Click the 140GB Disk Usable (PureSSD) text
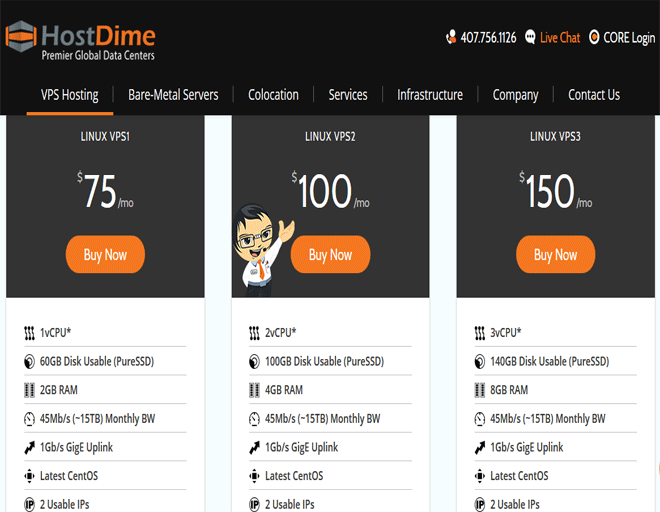 pyautogui.click(x=550, y=362)
